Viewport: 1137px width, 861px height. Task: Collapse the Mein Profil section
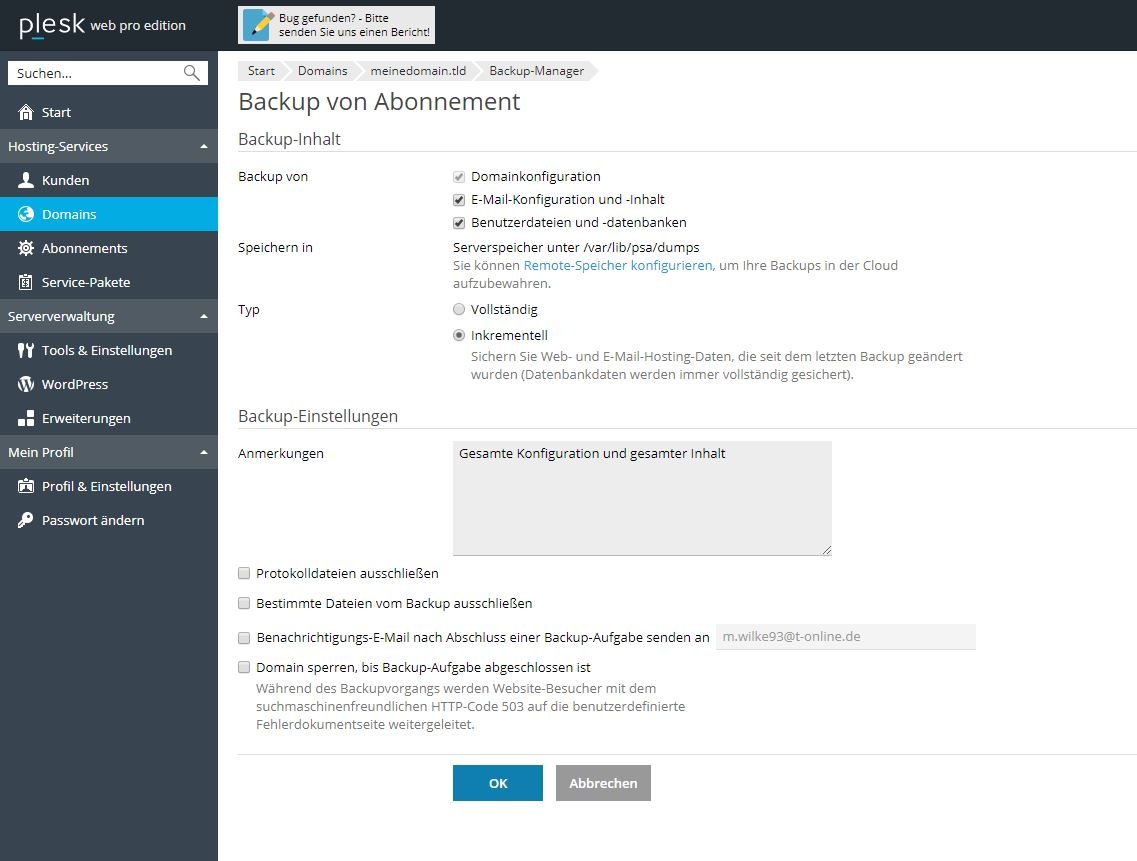tap(204, 452)
